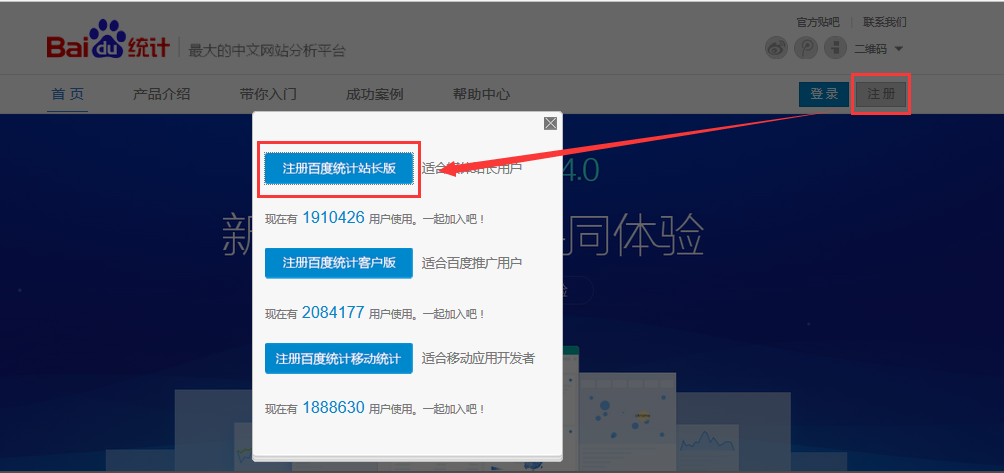Open the 成功案例 menu item
This screenshot has height=473, width=1004.
(375, 94)
